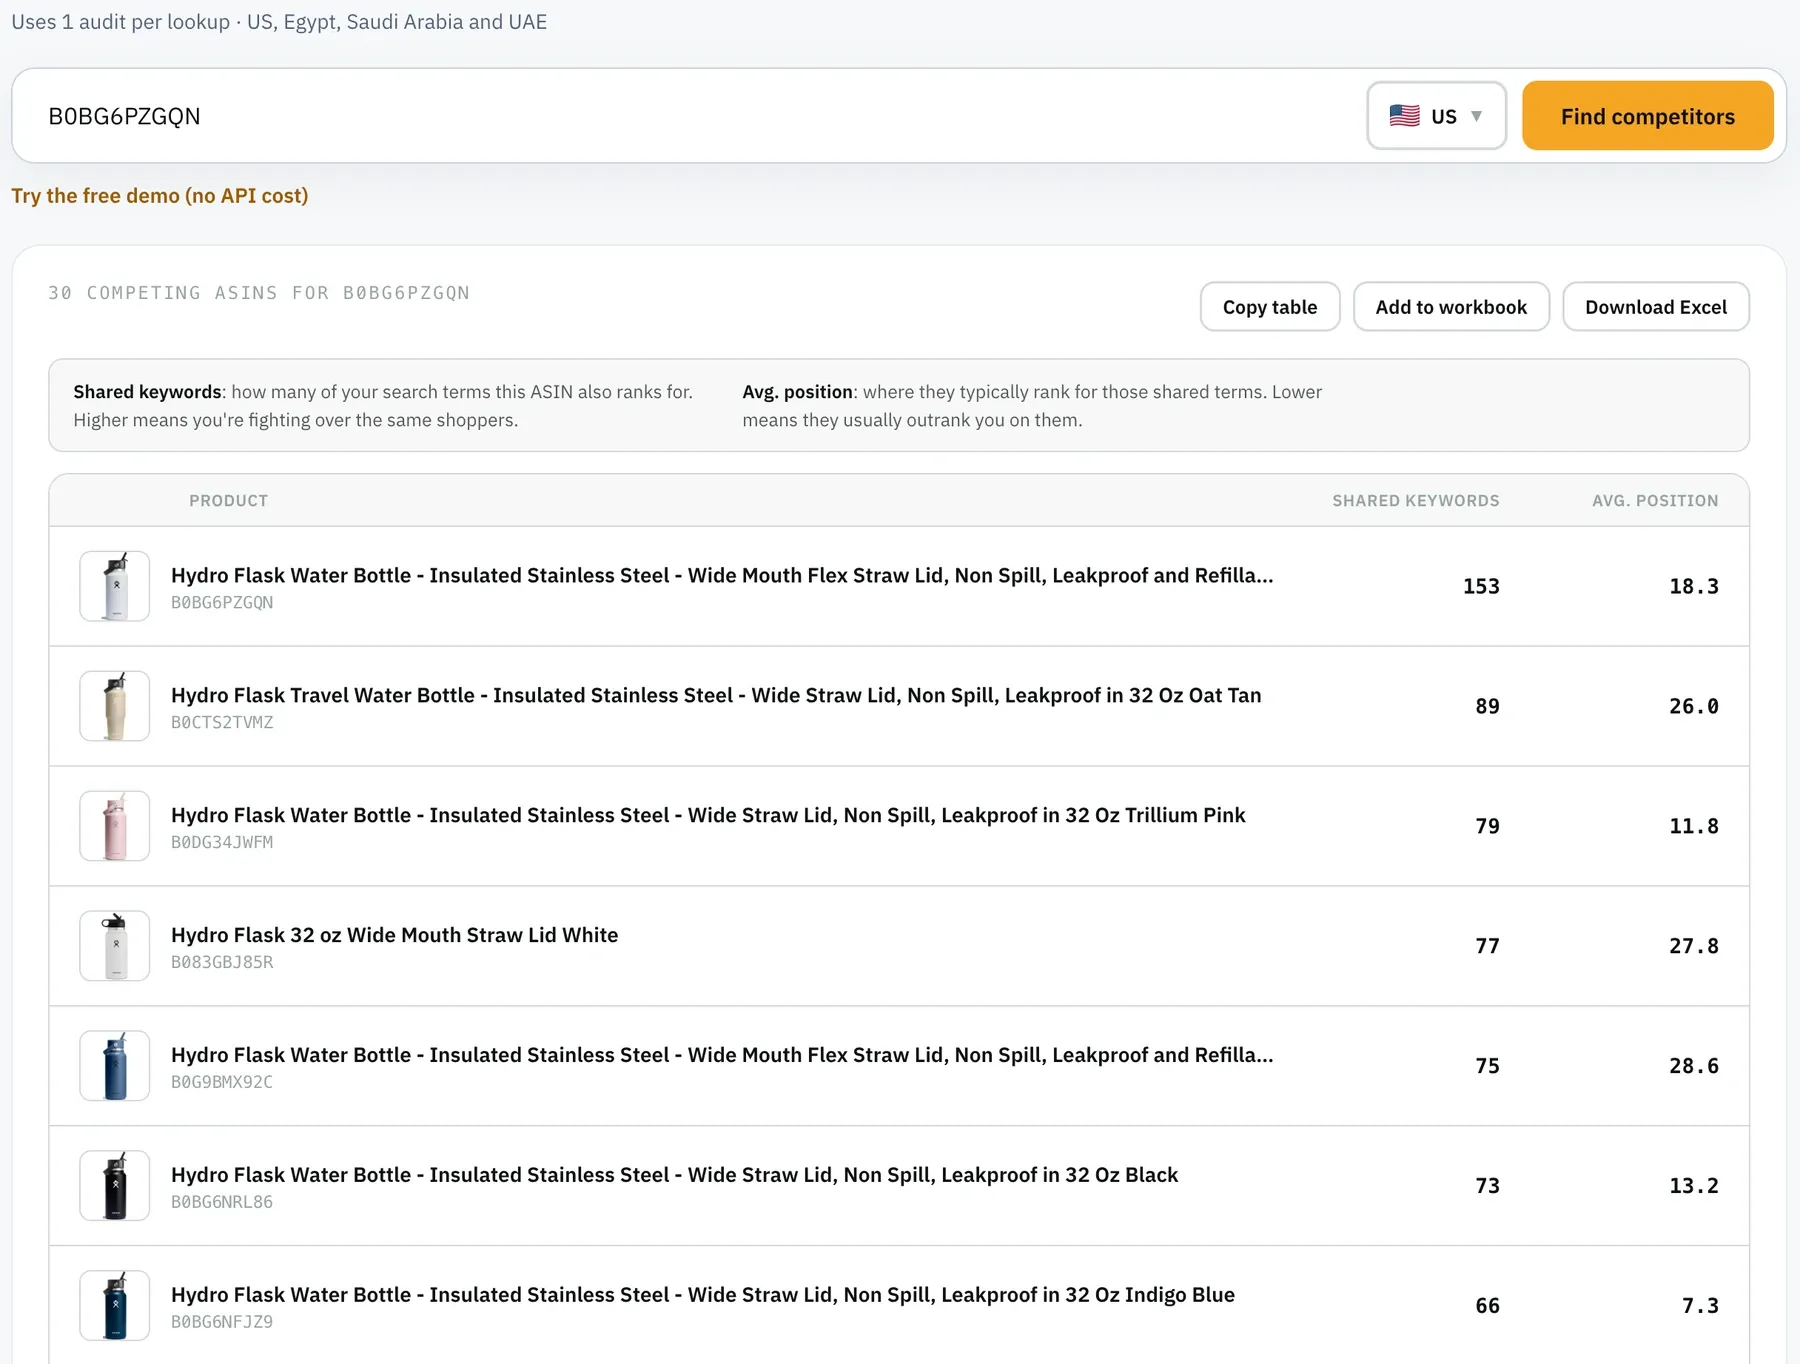Select the Oat Tan Travel Water Bottle title
The height and width of the screenshot is (1364, 1800).
pyautogui.click(x=716, y=695)
